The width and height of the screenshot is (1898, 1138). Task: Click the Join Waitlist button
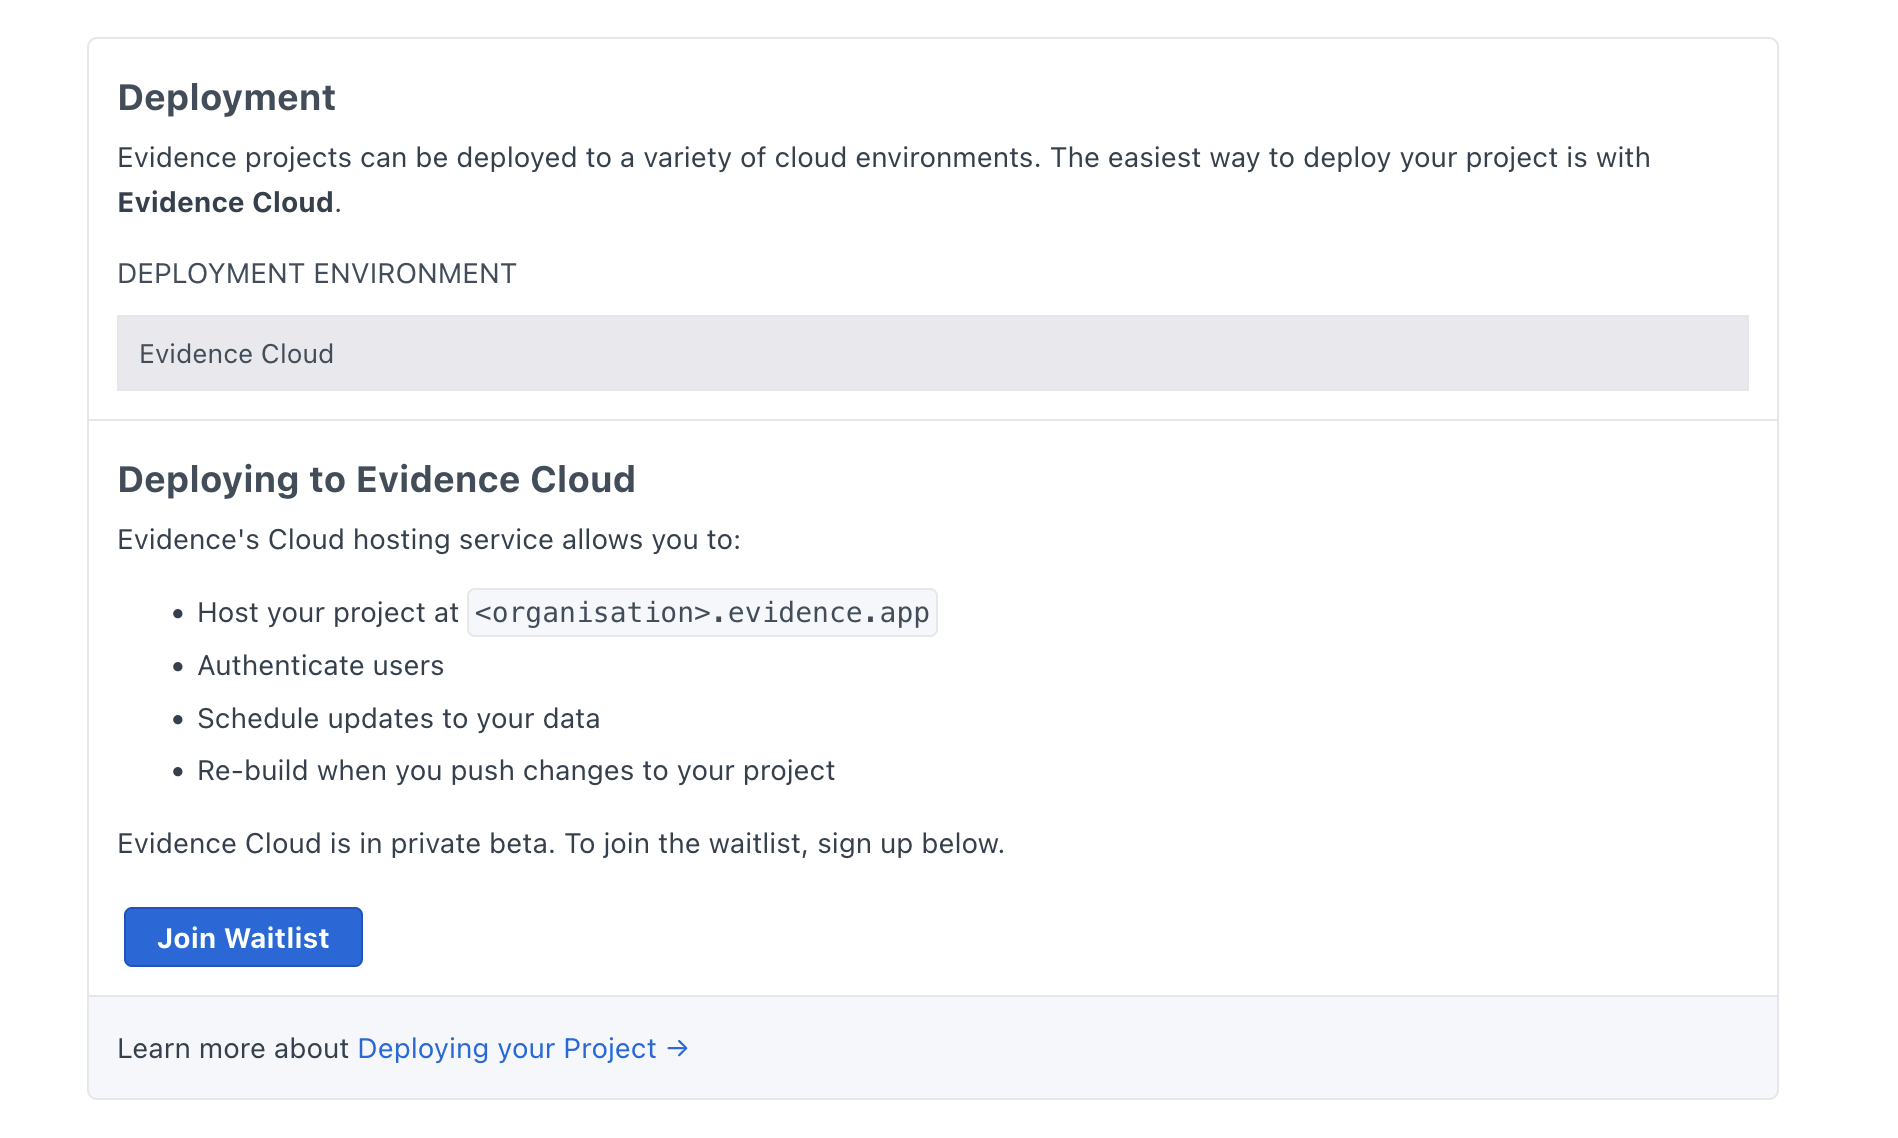click(242, 937)
